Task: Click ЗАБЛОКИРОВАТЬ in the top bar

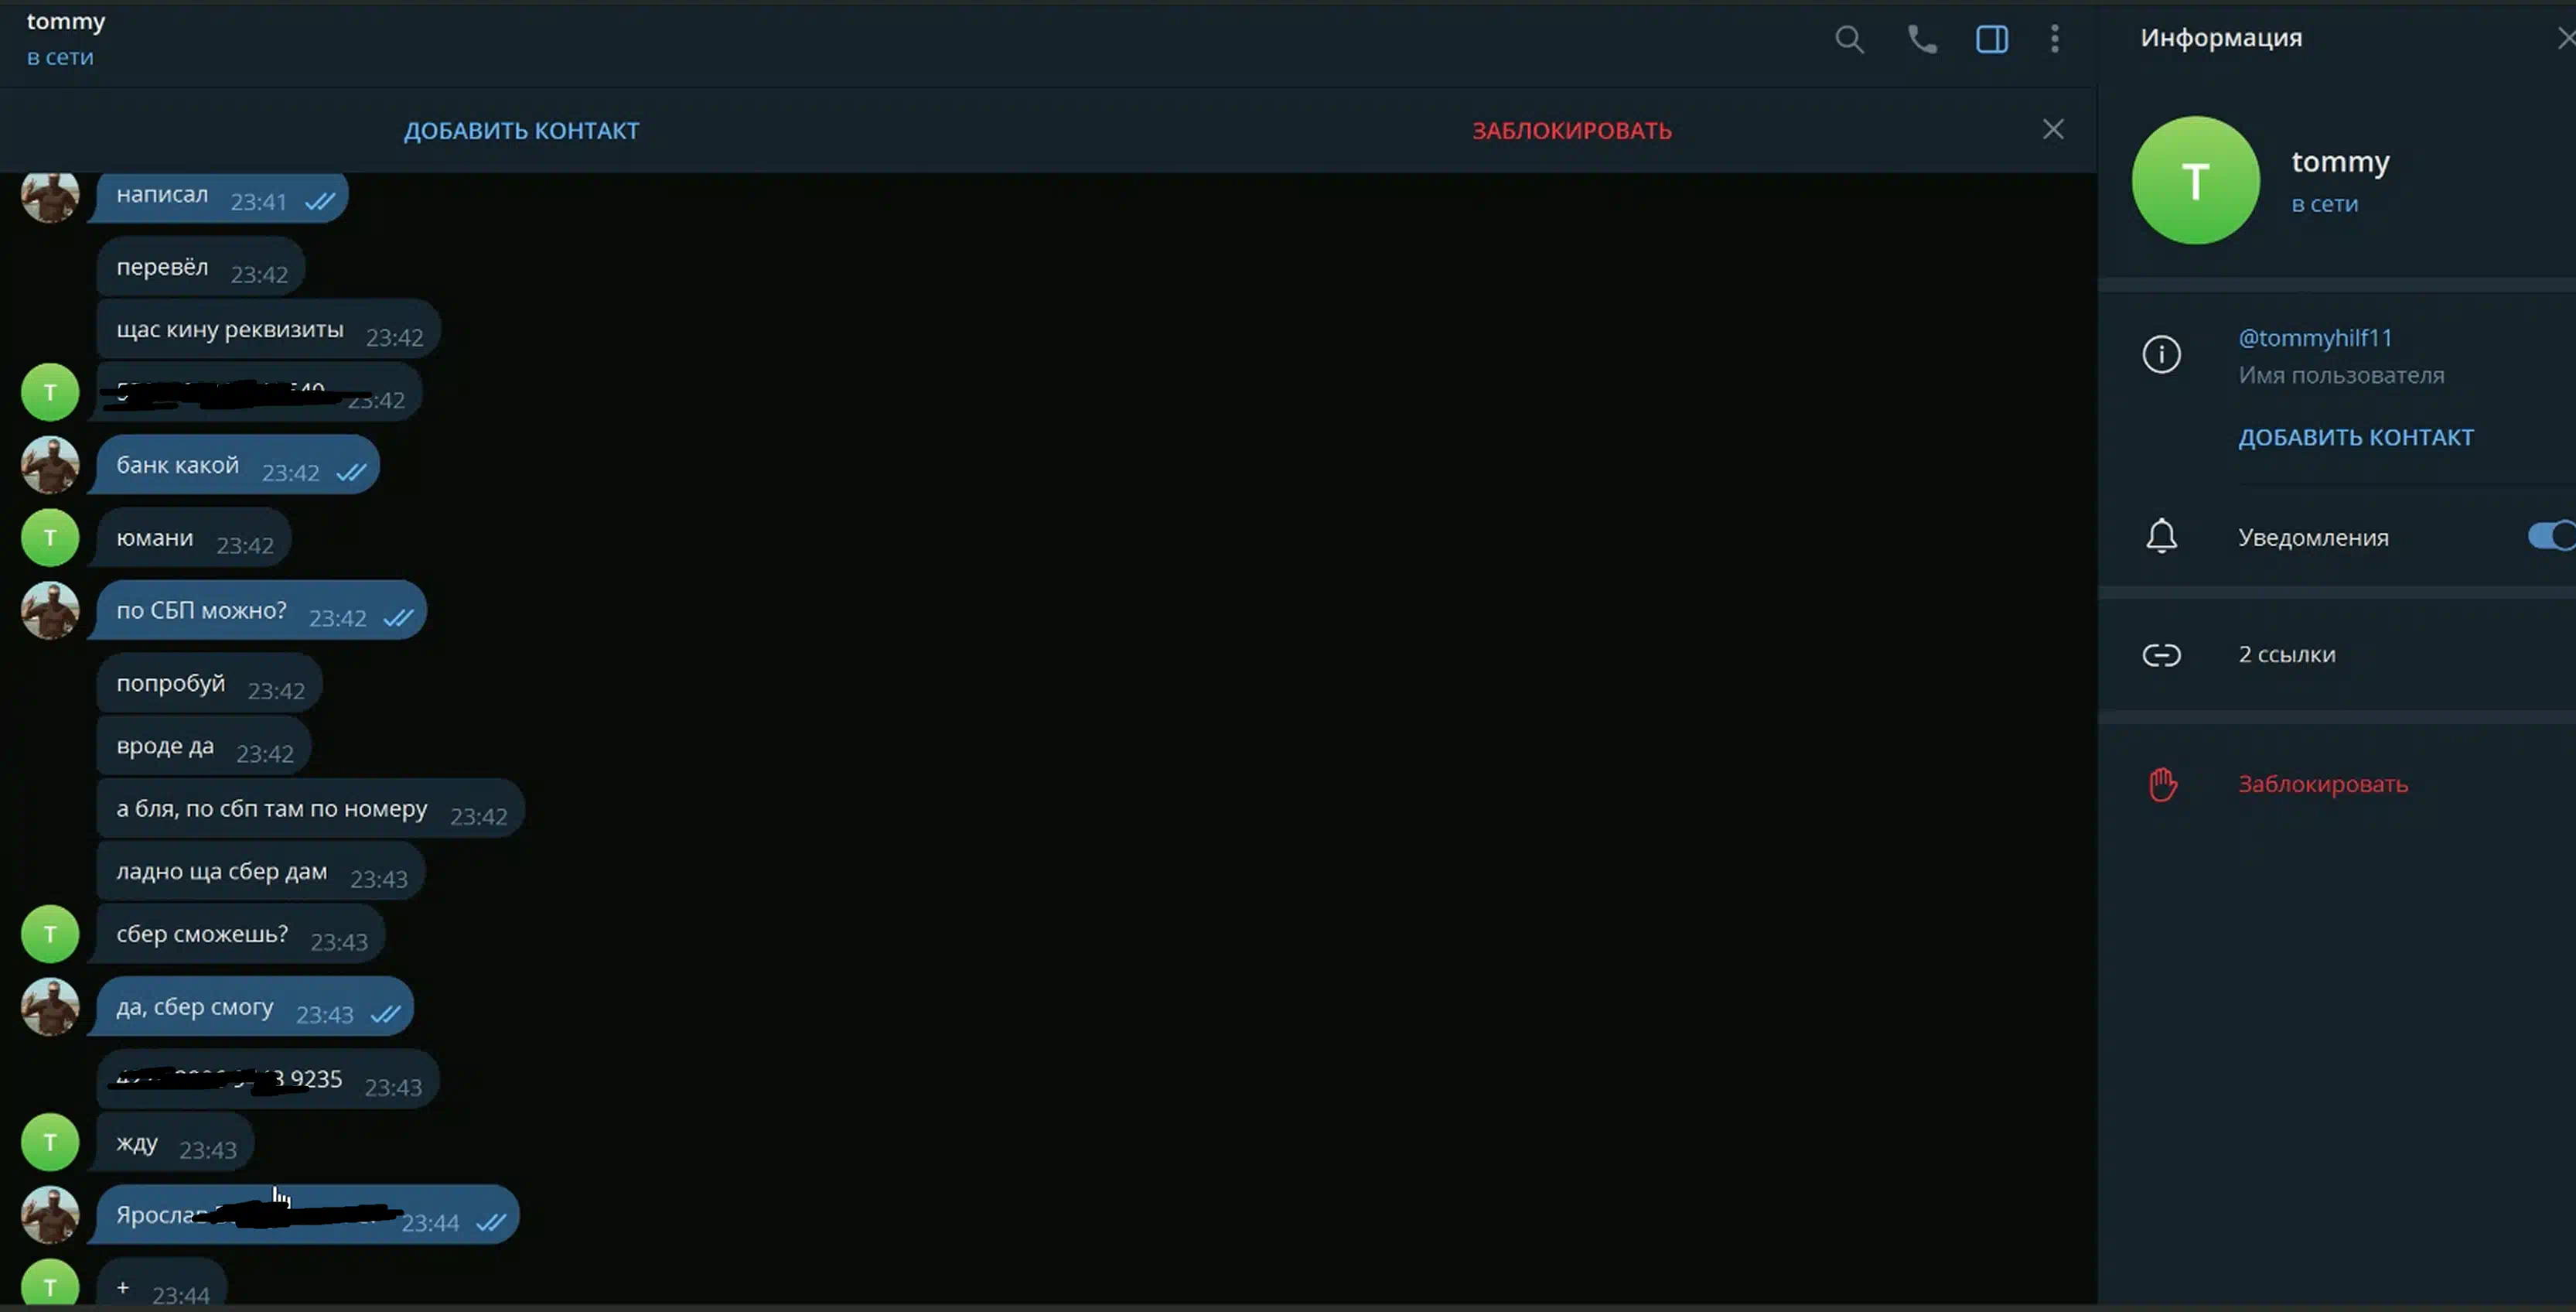Action: (1571, 131)
